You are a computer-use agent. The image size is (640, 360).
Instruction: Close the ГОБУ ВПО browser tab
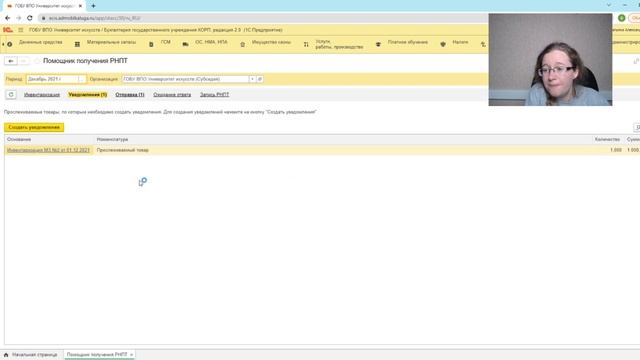(x=80, y=6)
